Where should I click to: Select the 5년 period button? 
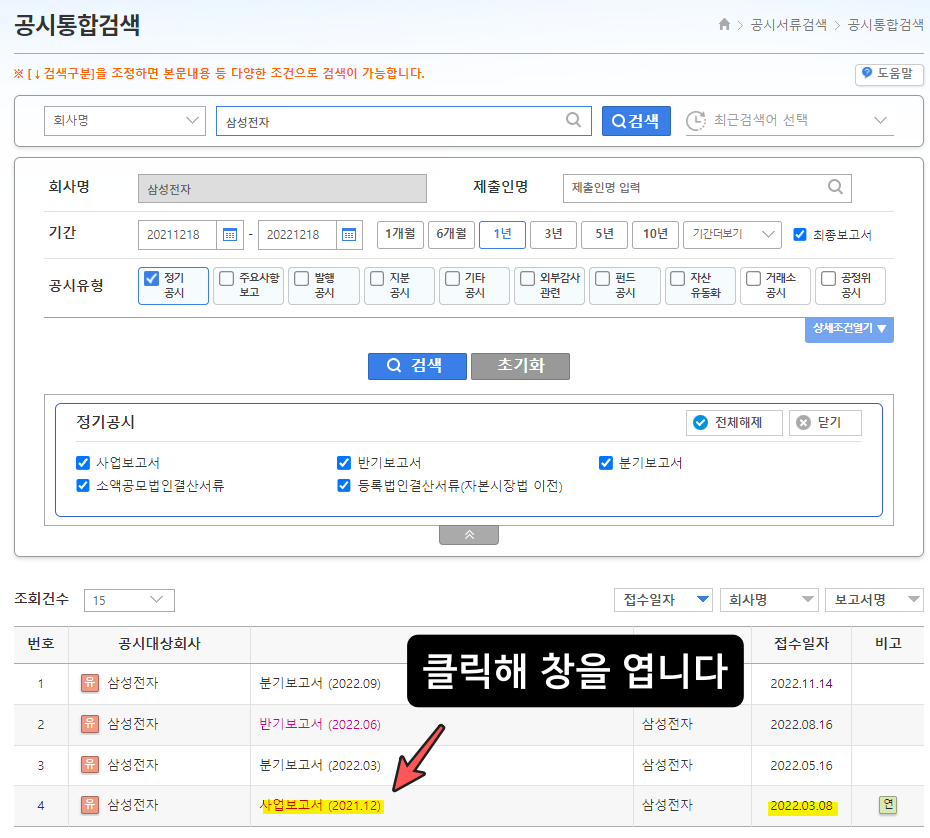point(604,234)
